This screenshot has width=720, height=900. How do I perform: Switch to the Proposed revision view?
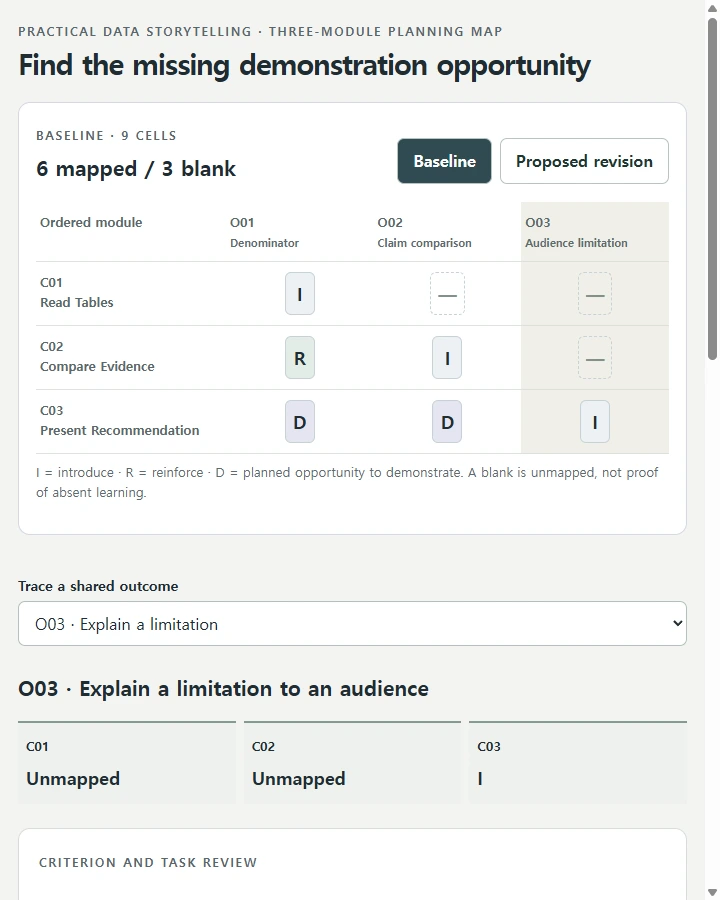click(584, 161)
